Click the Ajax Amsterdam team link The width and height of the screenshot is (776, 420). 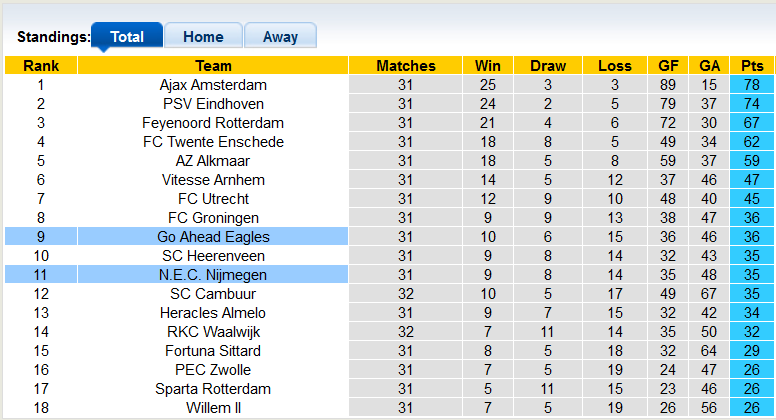point(213,85)
